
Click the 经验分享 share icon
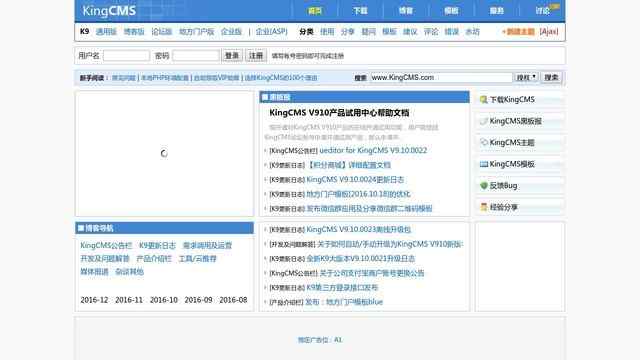click(x=484, y=207)
